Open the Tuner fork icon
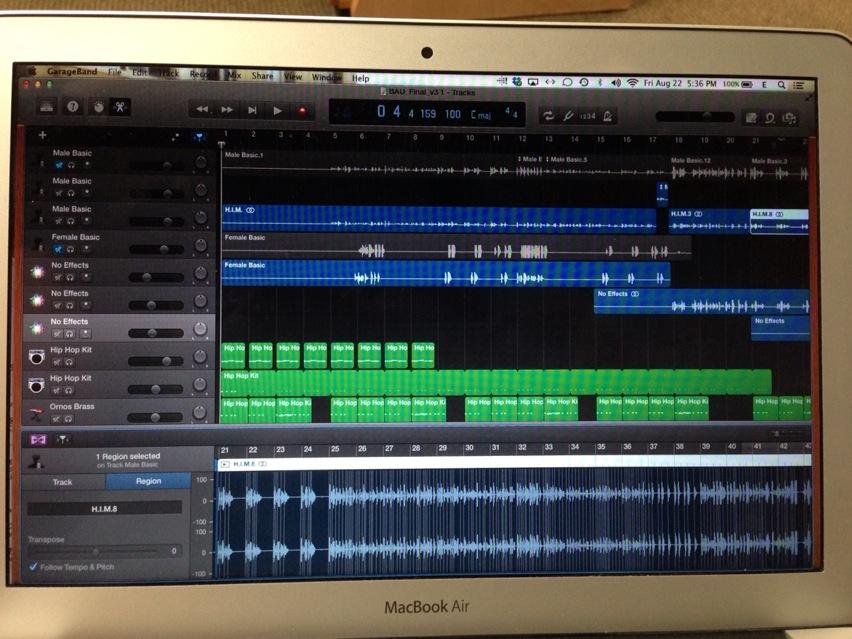Viewport: 852px width, 639px height. [568, 115]
